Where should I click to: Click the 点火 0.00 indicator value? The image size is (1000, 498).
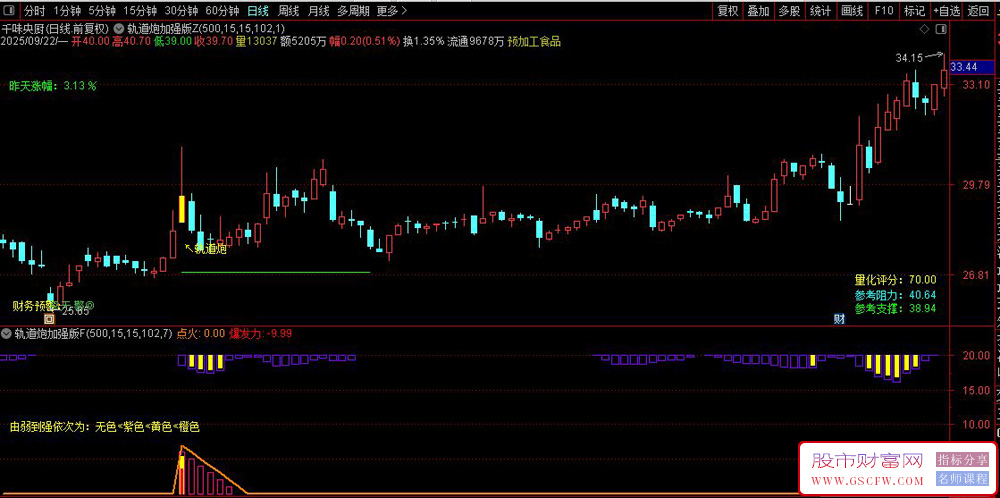[x=200, y=333]
